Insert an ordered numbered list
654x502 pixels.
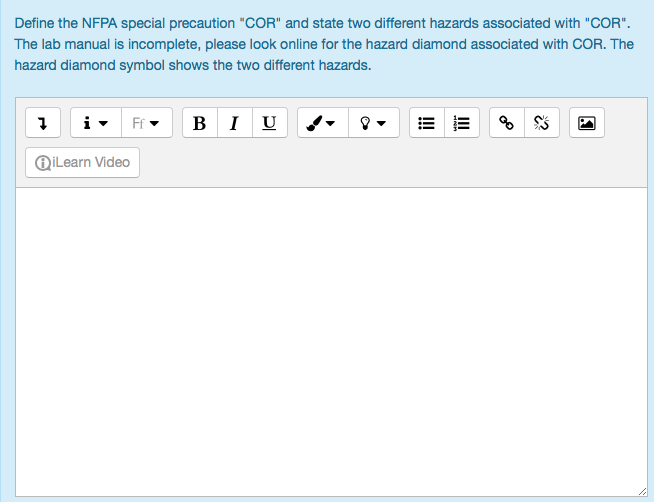point(462,123)
